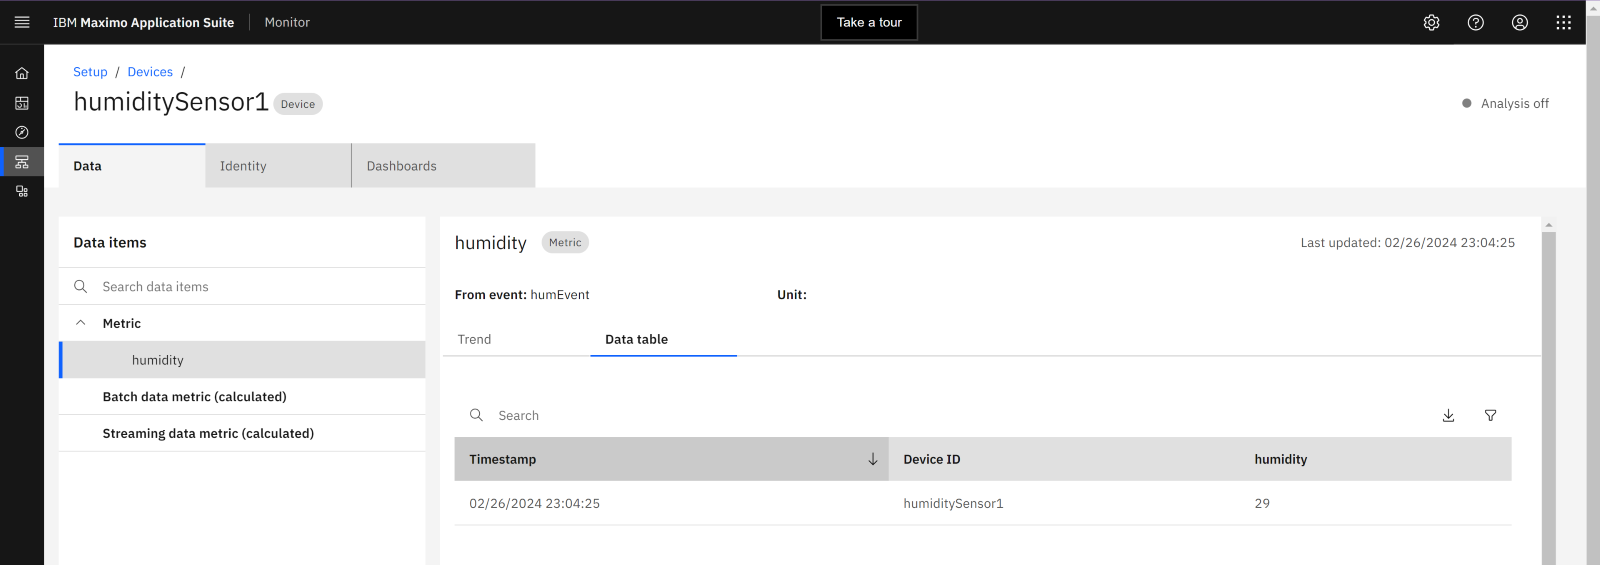
Task: Open the hamburger navigation menu
Action: (x=22, y=22)
